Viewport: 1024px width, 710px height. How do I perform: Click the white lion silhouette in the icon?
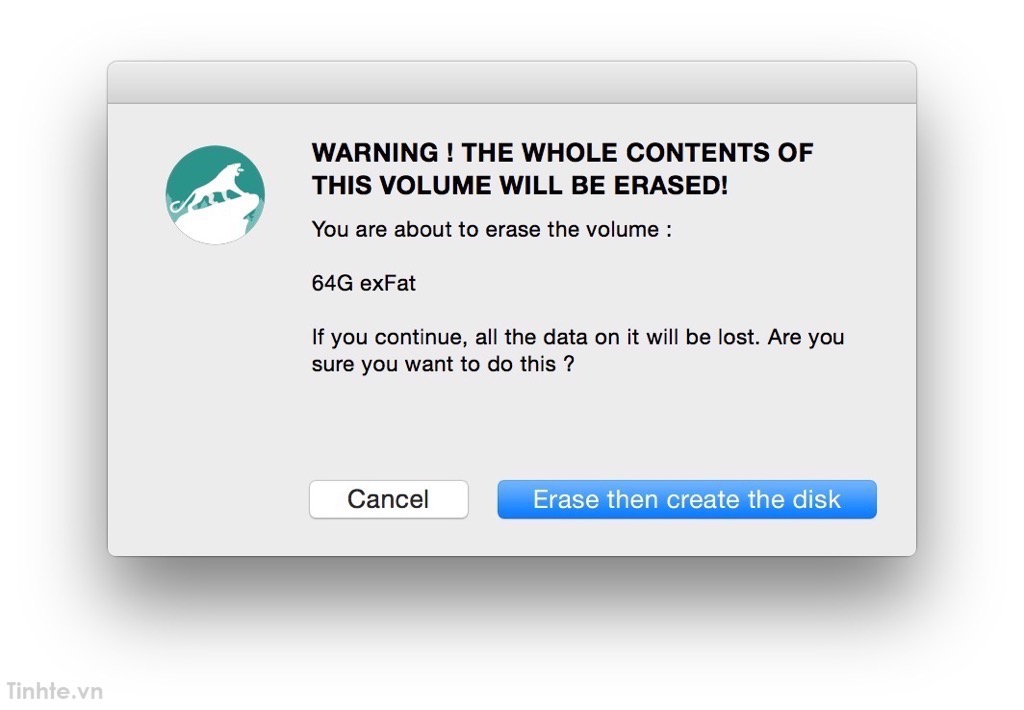pyautogui.click(x=212, y=186)
